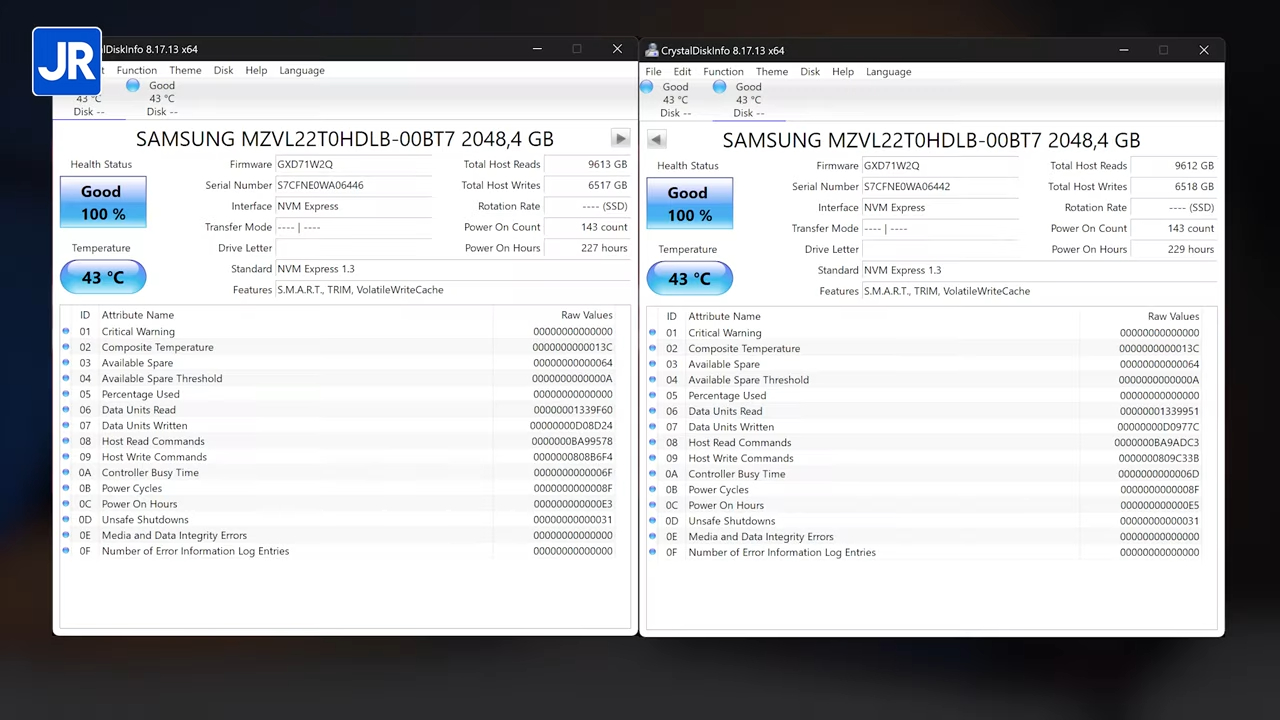Click the Host Read Commands status dot in right window

[x=653, y=442]
